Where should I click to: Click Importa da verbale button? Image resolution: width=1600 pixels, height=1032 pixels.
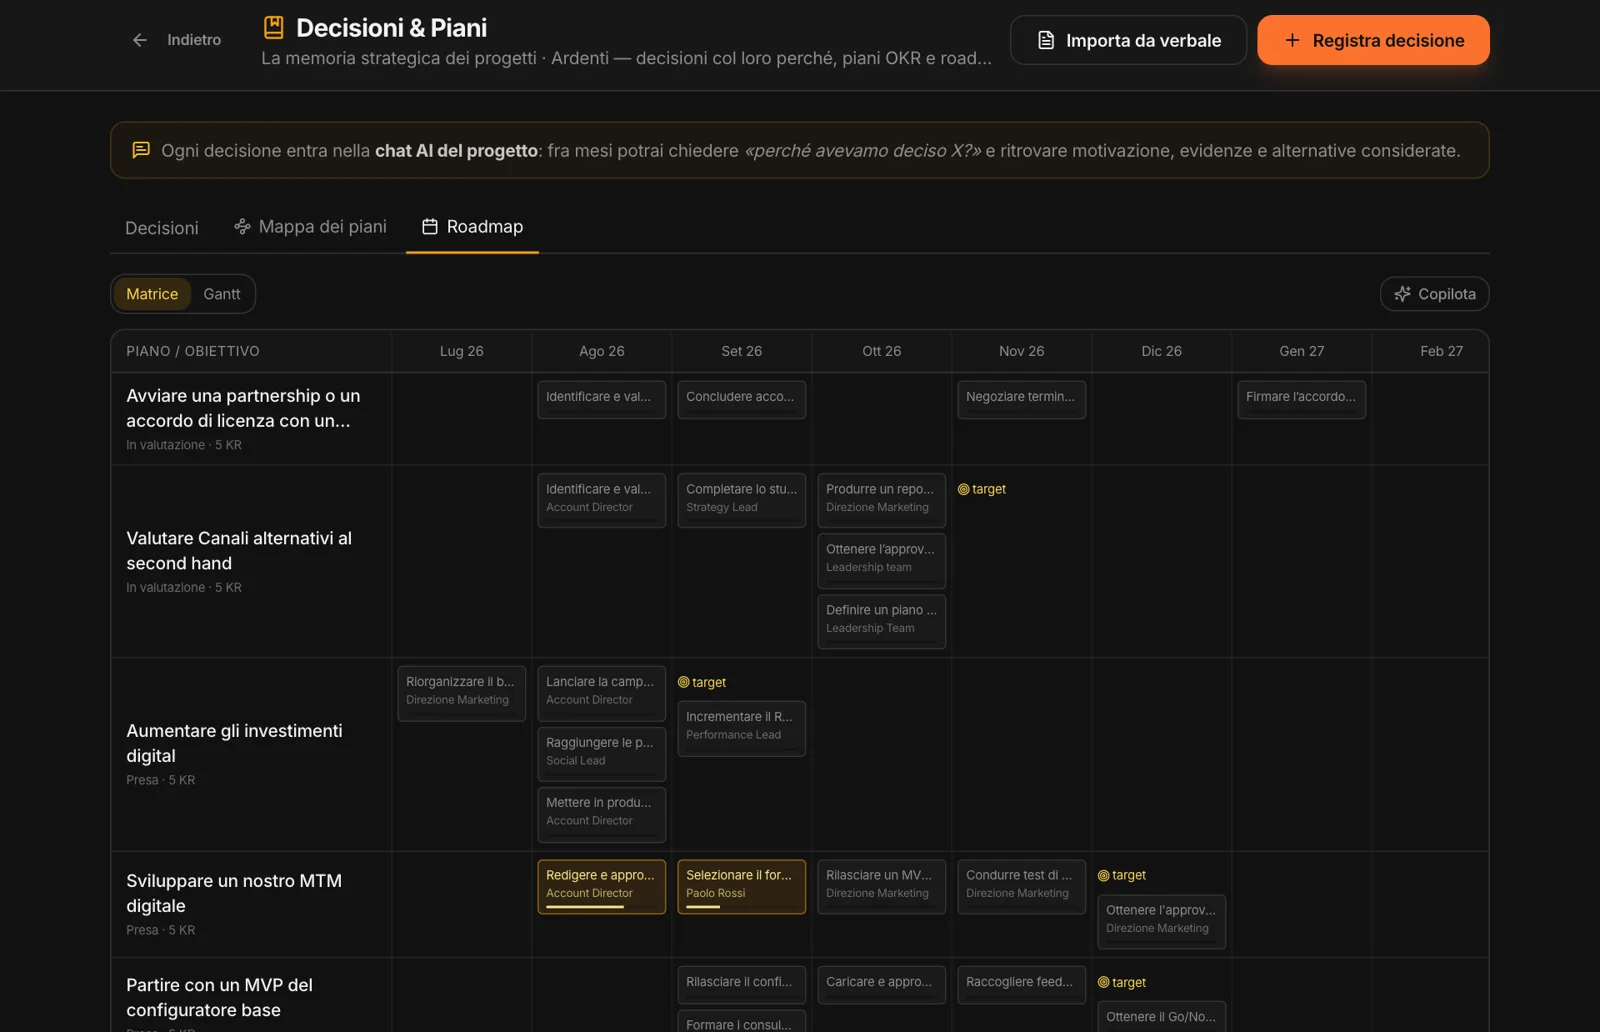click(1128, 40)
